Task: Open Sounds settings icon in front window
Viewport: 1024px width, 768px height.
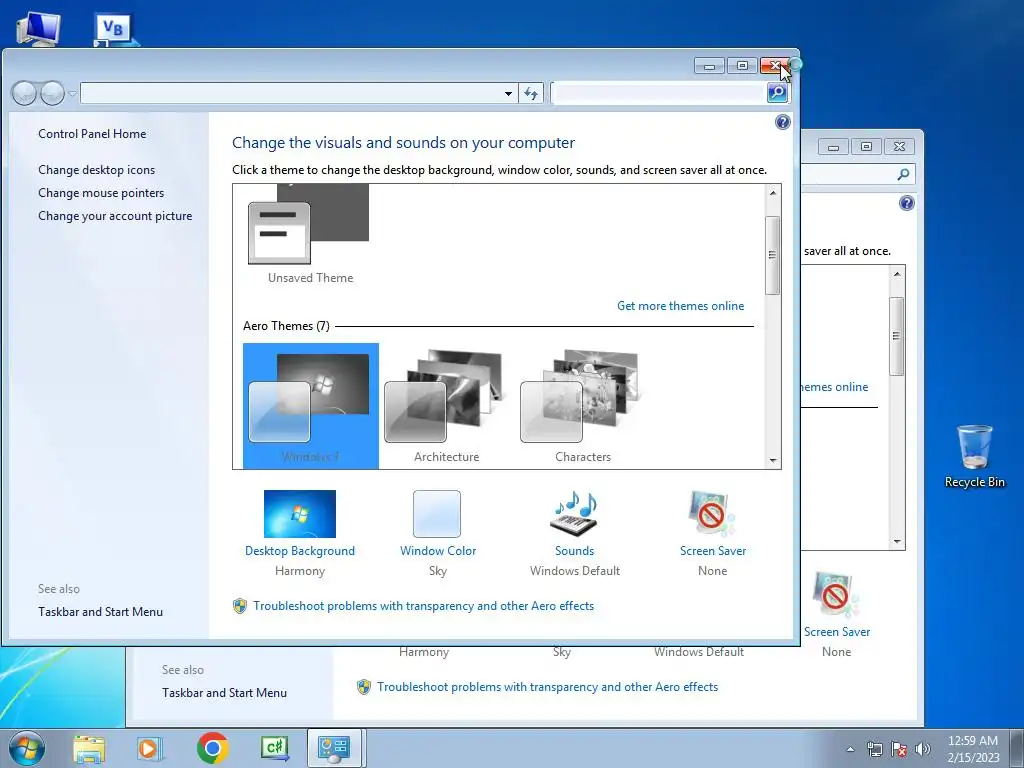Action: 574,514
